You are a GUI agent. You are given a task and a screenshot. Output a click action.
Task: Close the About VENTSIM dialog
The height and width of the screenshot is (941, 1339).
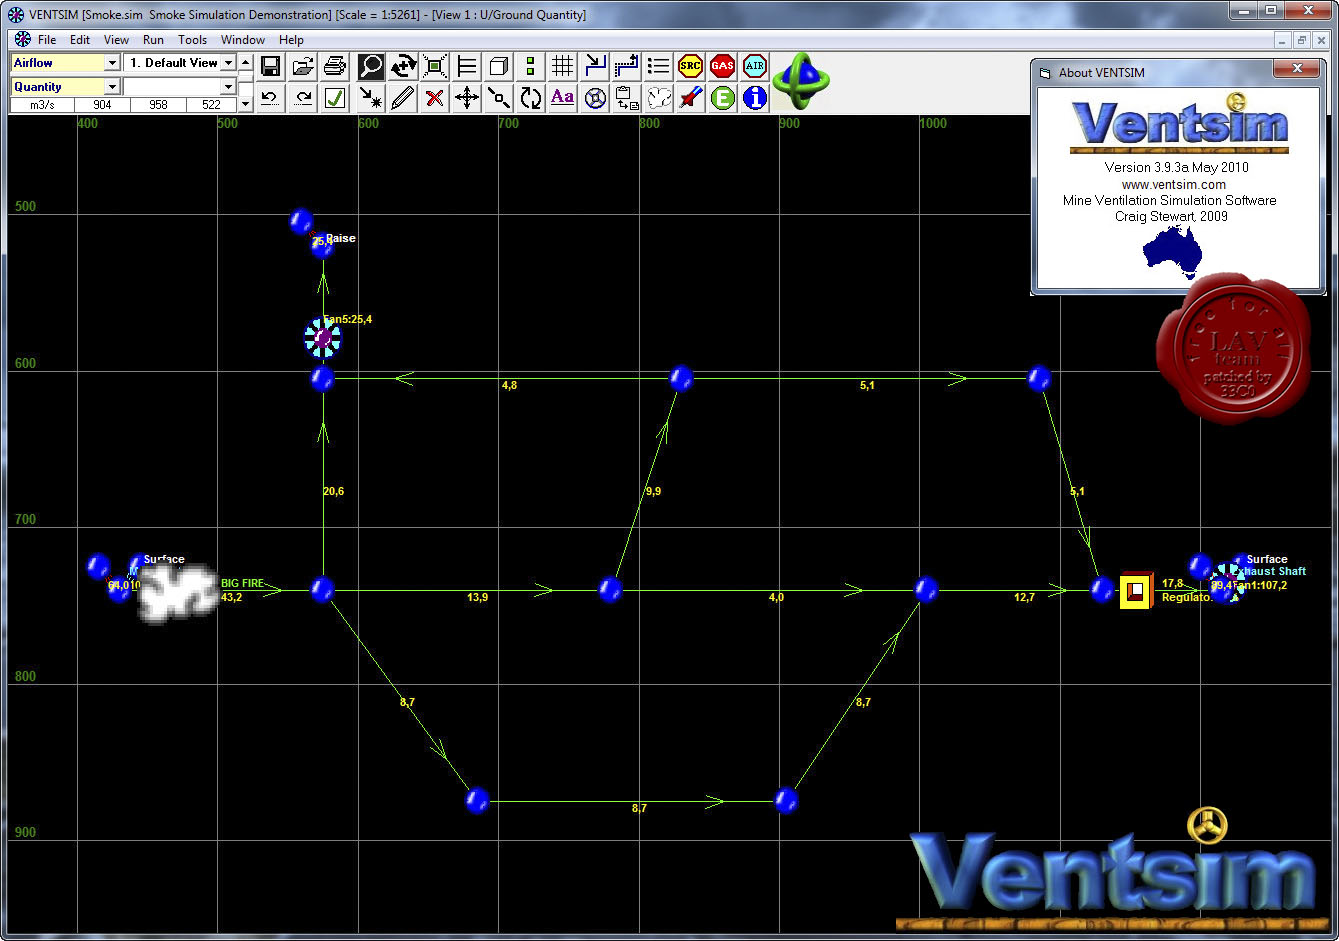[x=1297, y=69]
